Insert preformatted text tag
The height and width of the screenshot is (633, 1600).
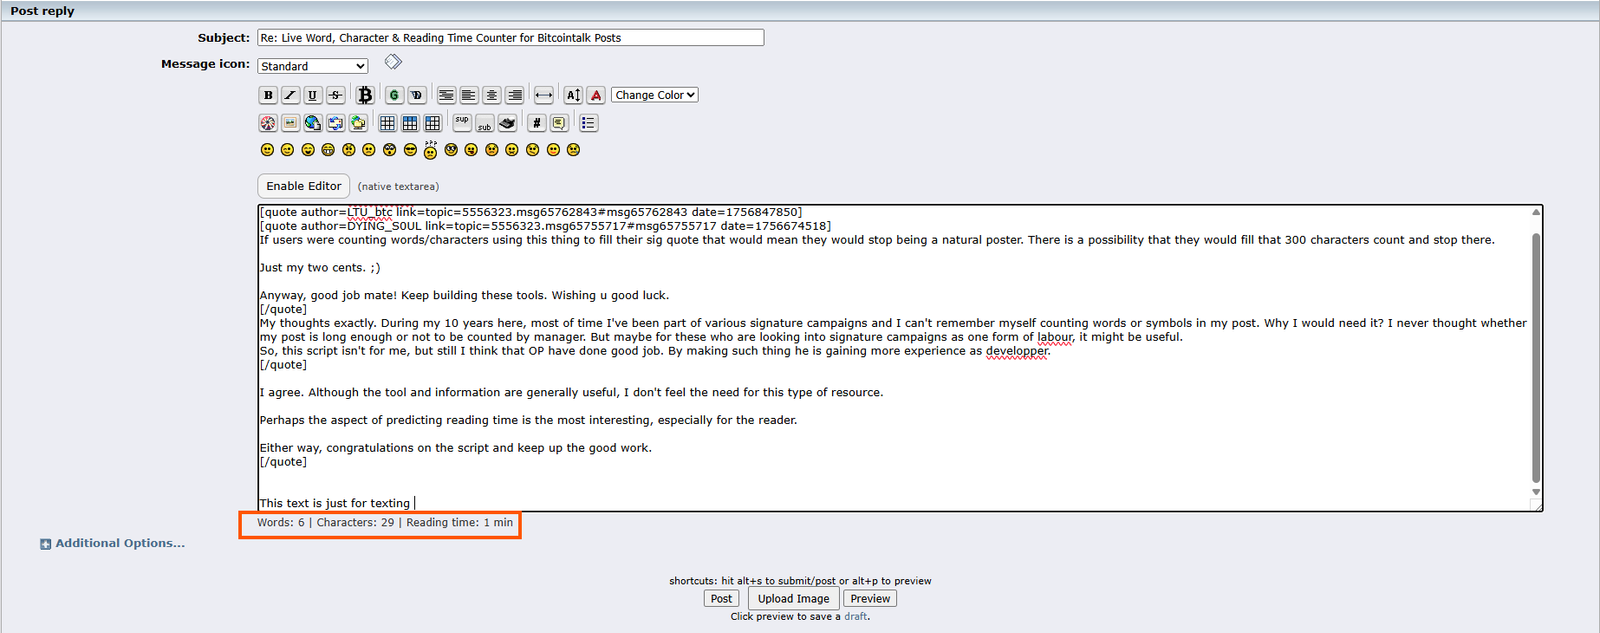point(446,95)
